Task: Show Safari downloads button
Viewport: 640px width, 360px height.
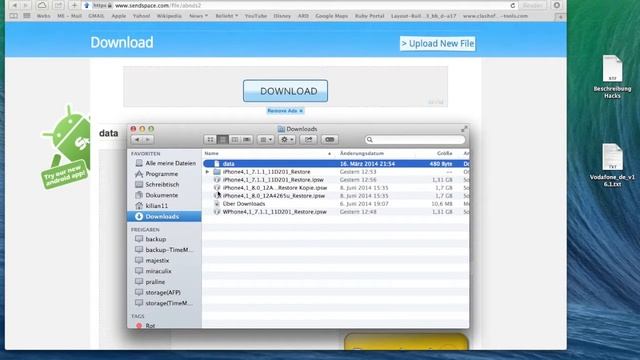Action: (557, 5)
